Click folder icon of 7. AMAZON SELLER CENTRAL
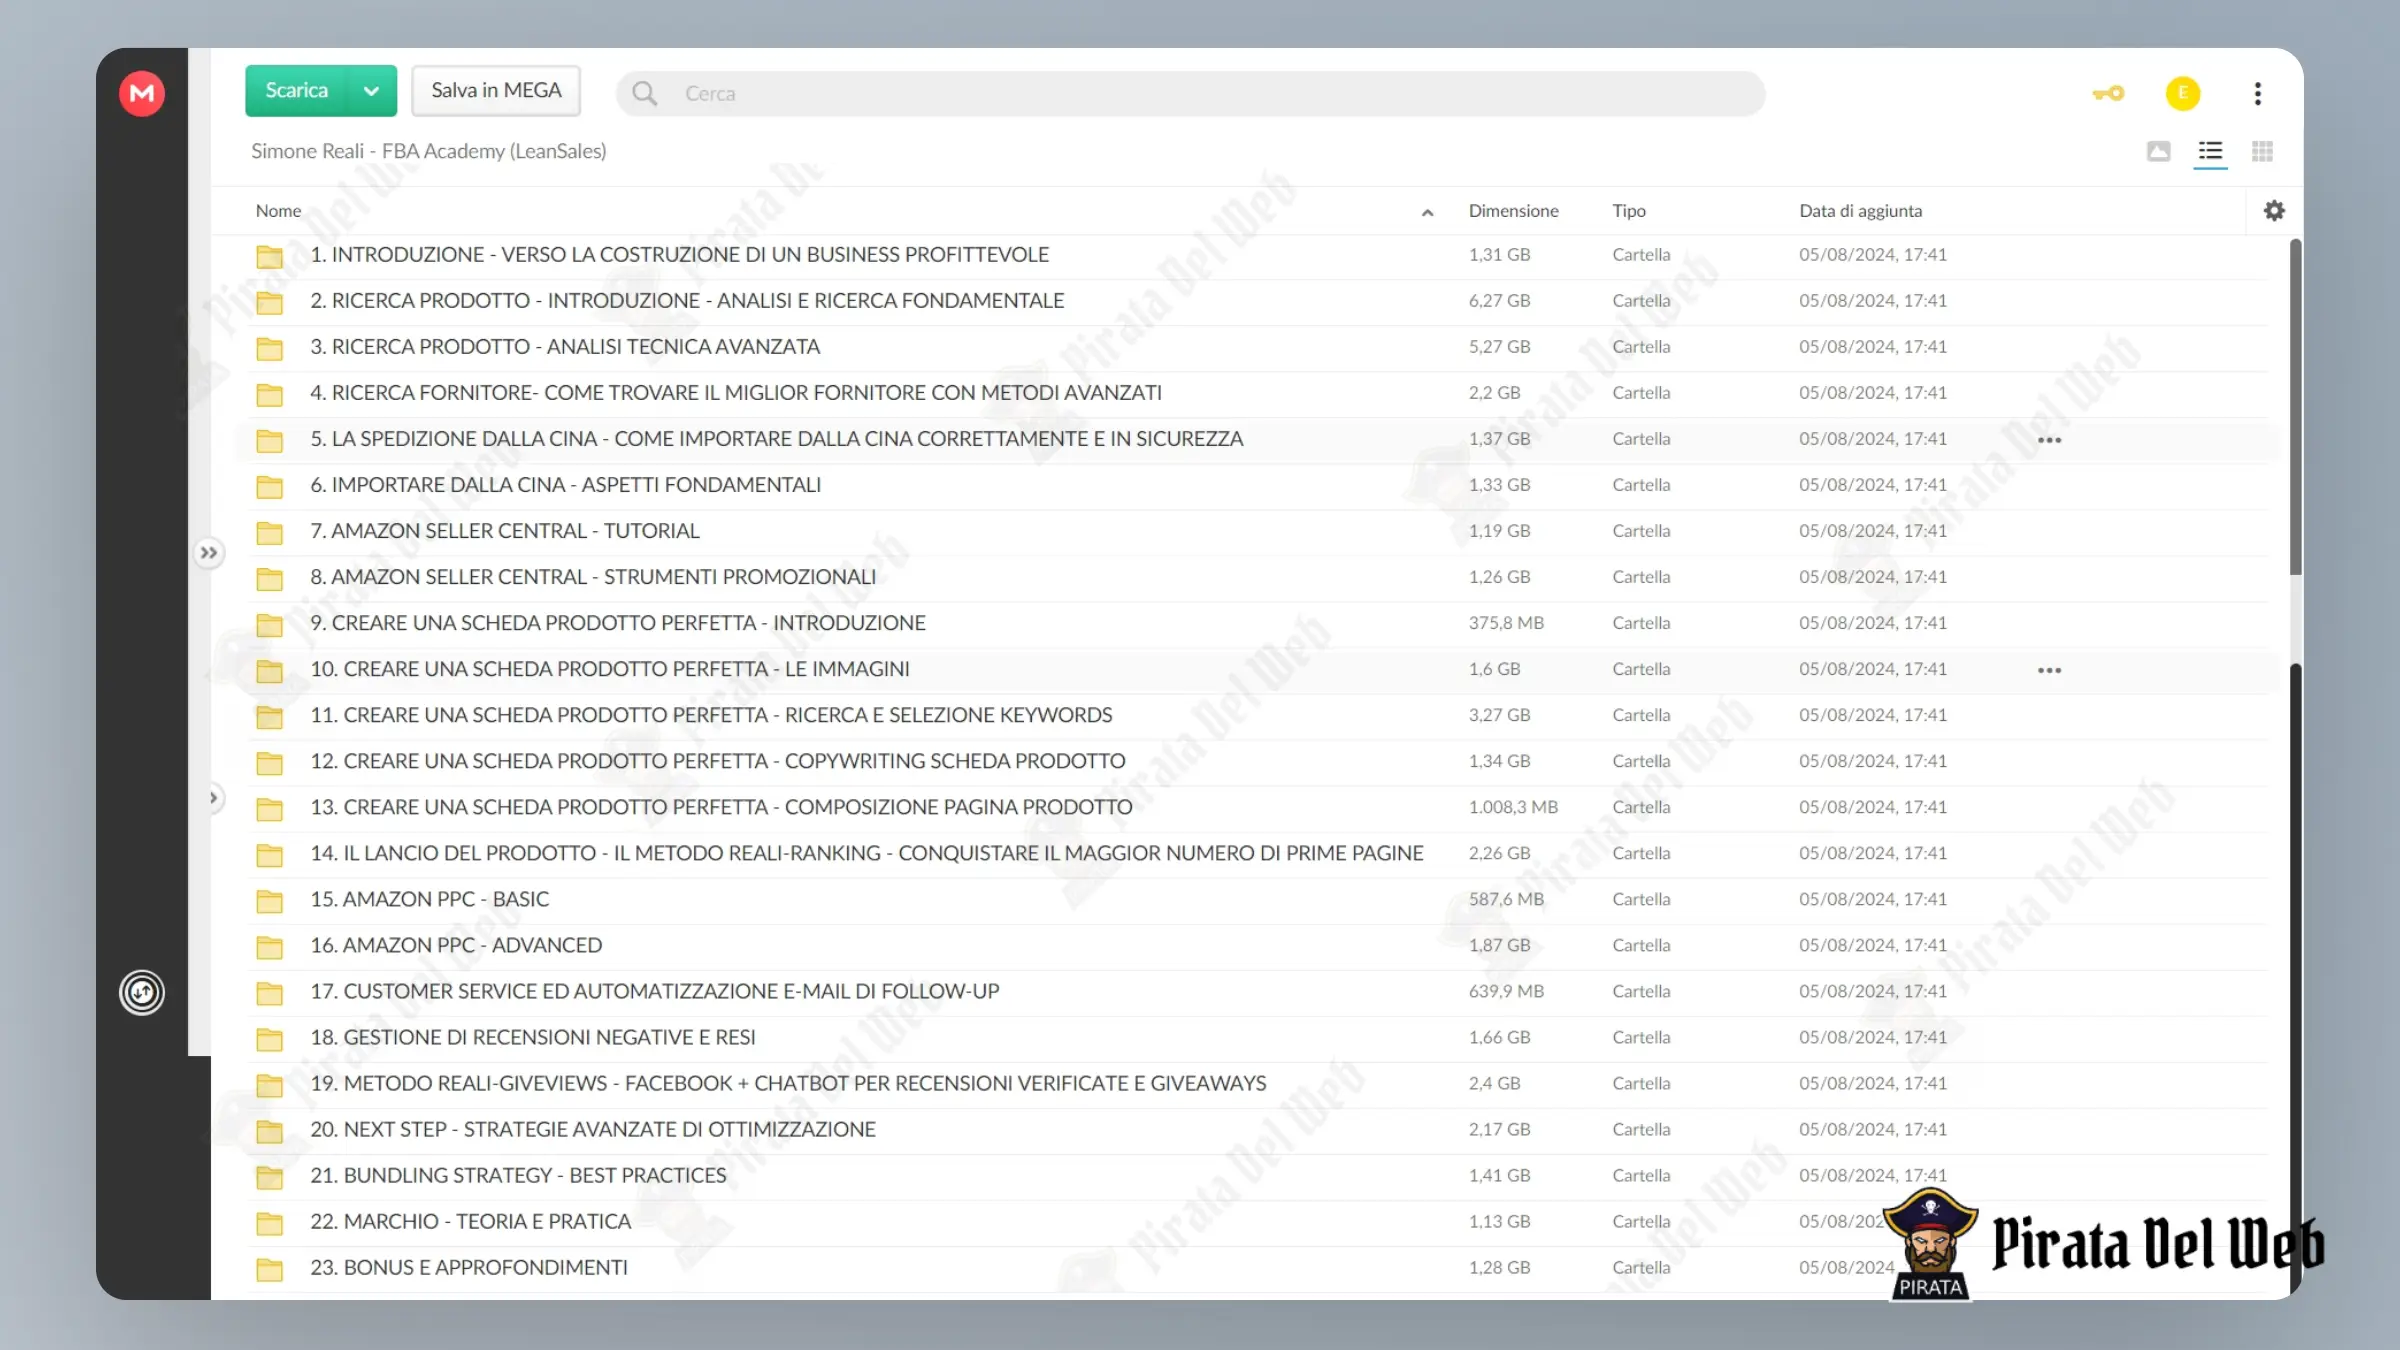This screenshot has height=1350, width=2400. pyautogui.click(x=269, y=532)
